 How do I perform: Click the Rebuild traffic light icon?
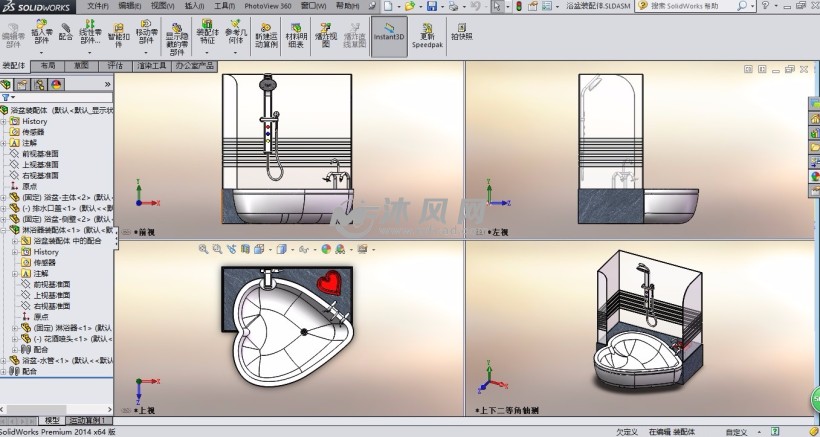519,6
